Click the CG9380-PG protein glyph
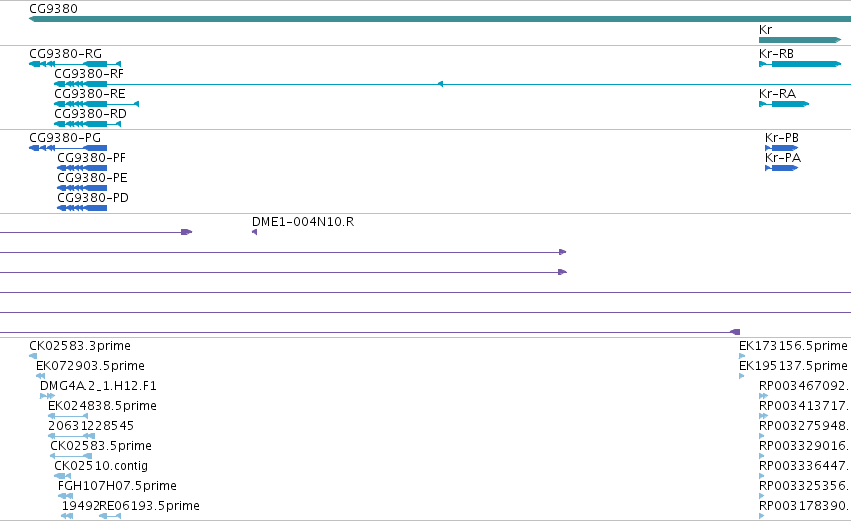Image resolution: width=851 pixels, height=521 pixels. point(68,148)
